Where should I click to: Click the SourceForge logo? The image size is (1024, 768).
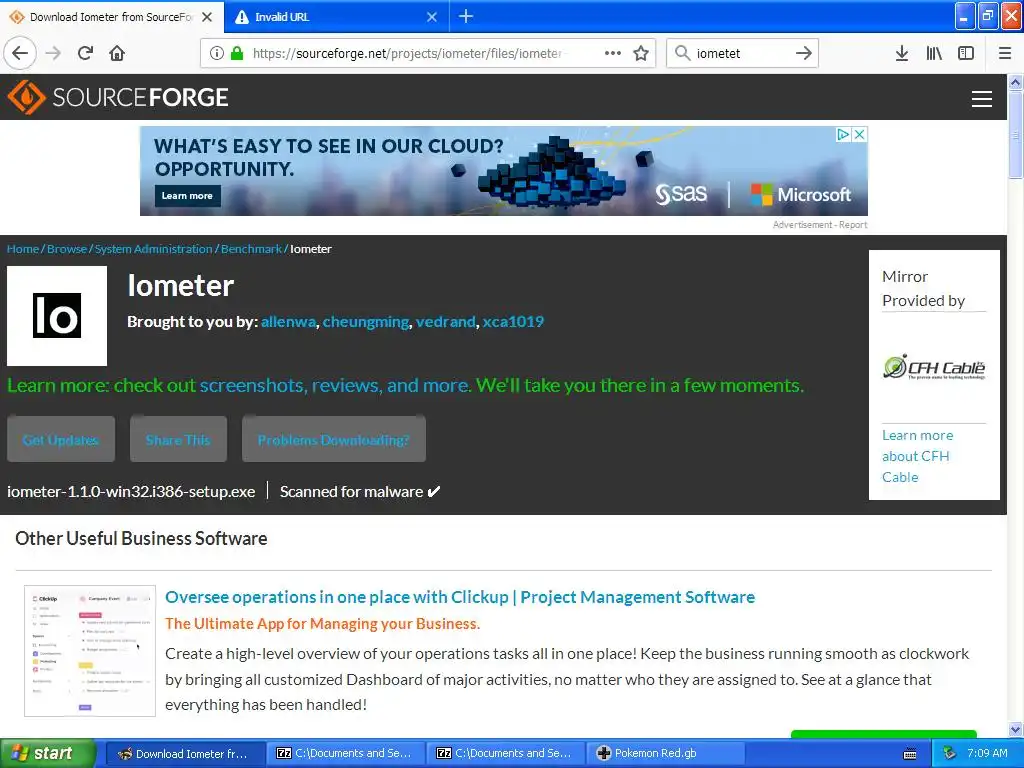pyautogui.click(x=118, y=97)
